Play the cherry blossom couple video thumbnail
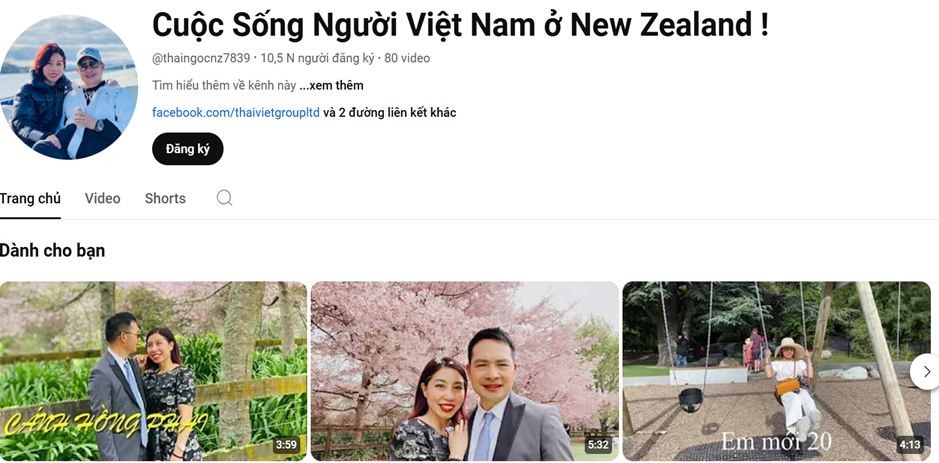Screen dimensions: 939x463 465,371
